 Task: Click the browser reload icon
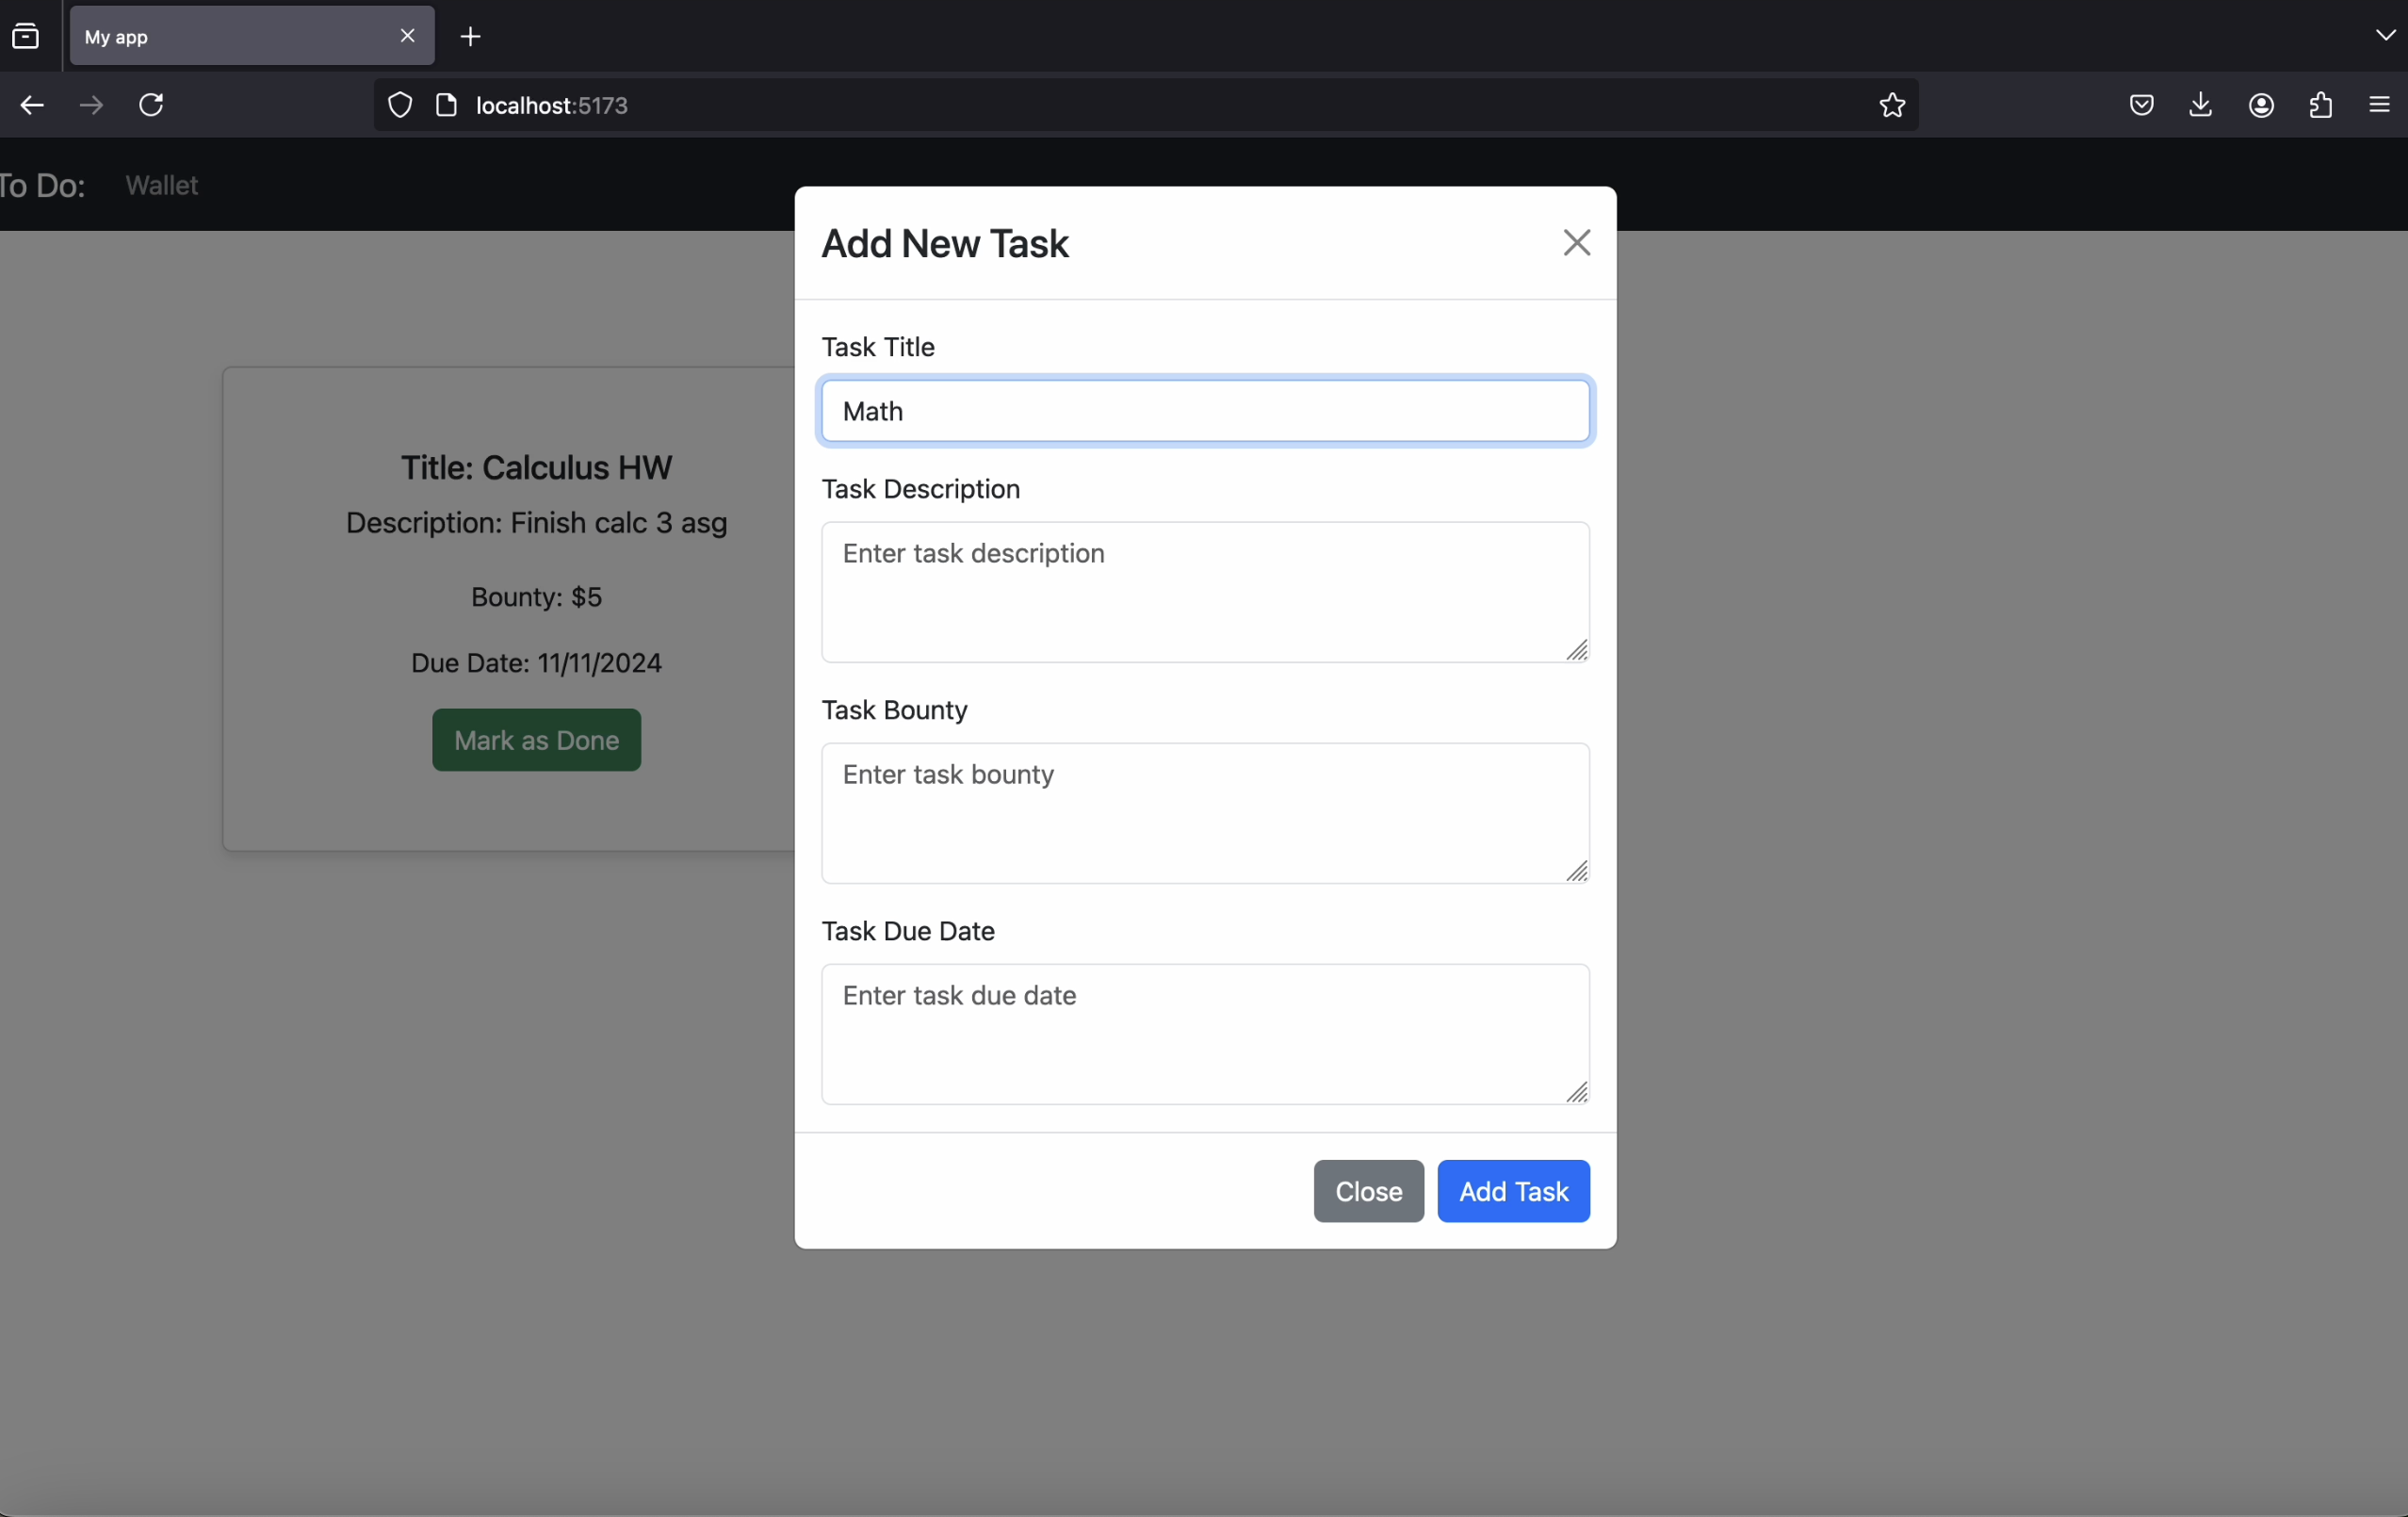(x=151, y=105)
